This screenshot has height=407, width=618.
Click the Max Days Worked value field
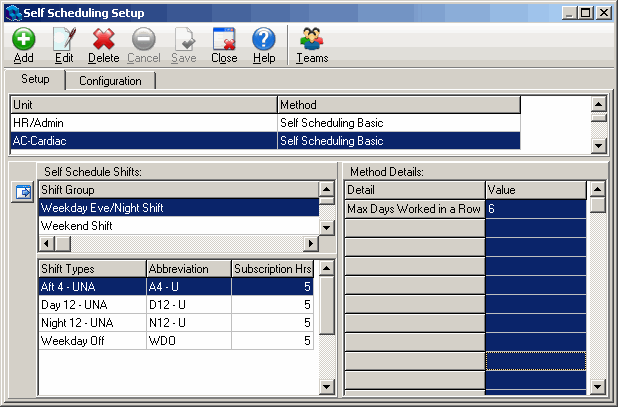(x=535, y=209)
